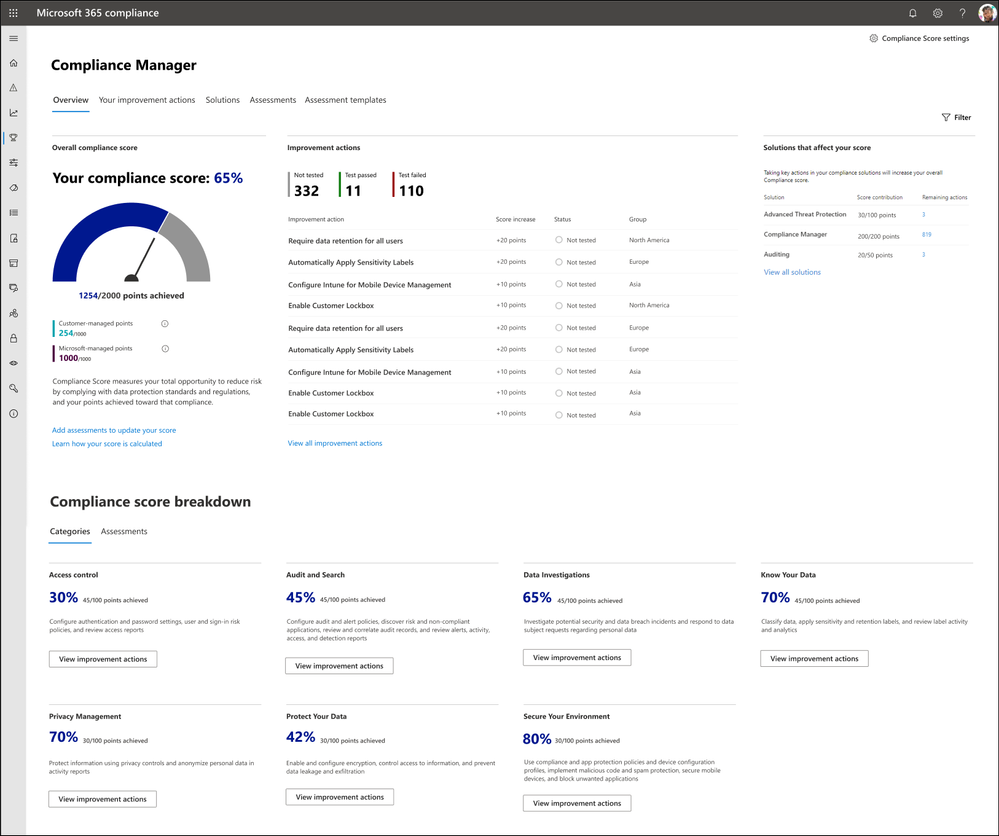Select the Assessments breakdown tab
This screenshot has width=999, height=836.
coord(124,531)
